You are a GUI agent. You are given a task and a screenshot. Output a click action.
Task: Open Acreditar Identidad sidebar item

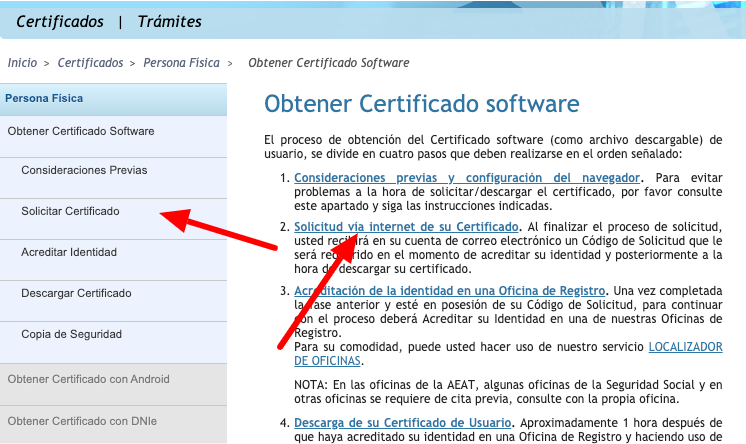click(x=113, y=260)
